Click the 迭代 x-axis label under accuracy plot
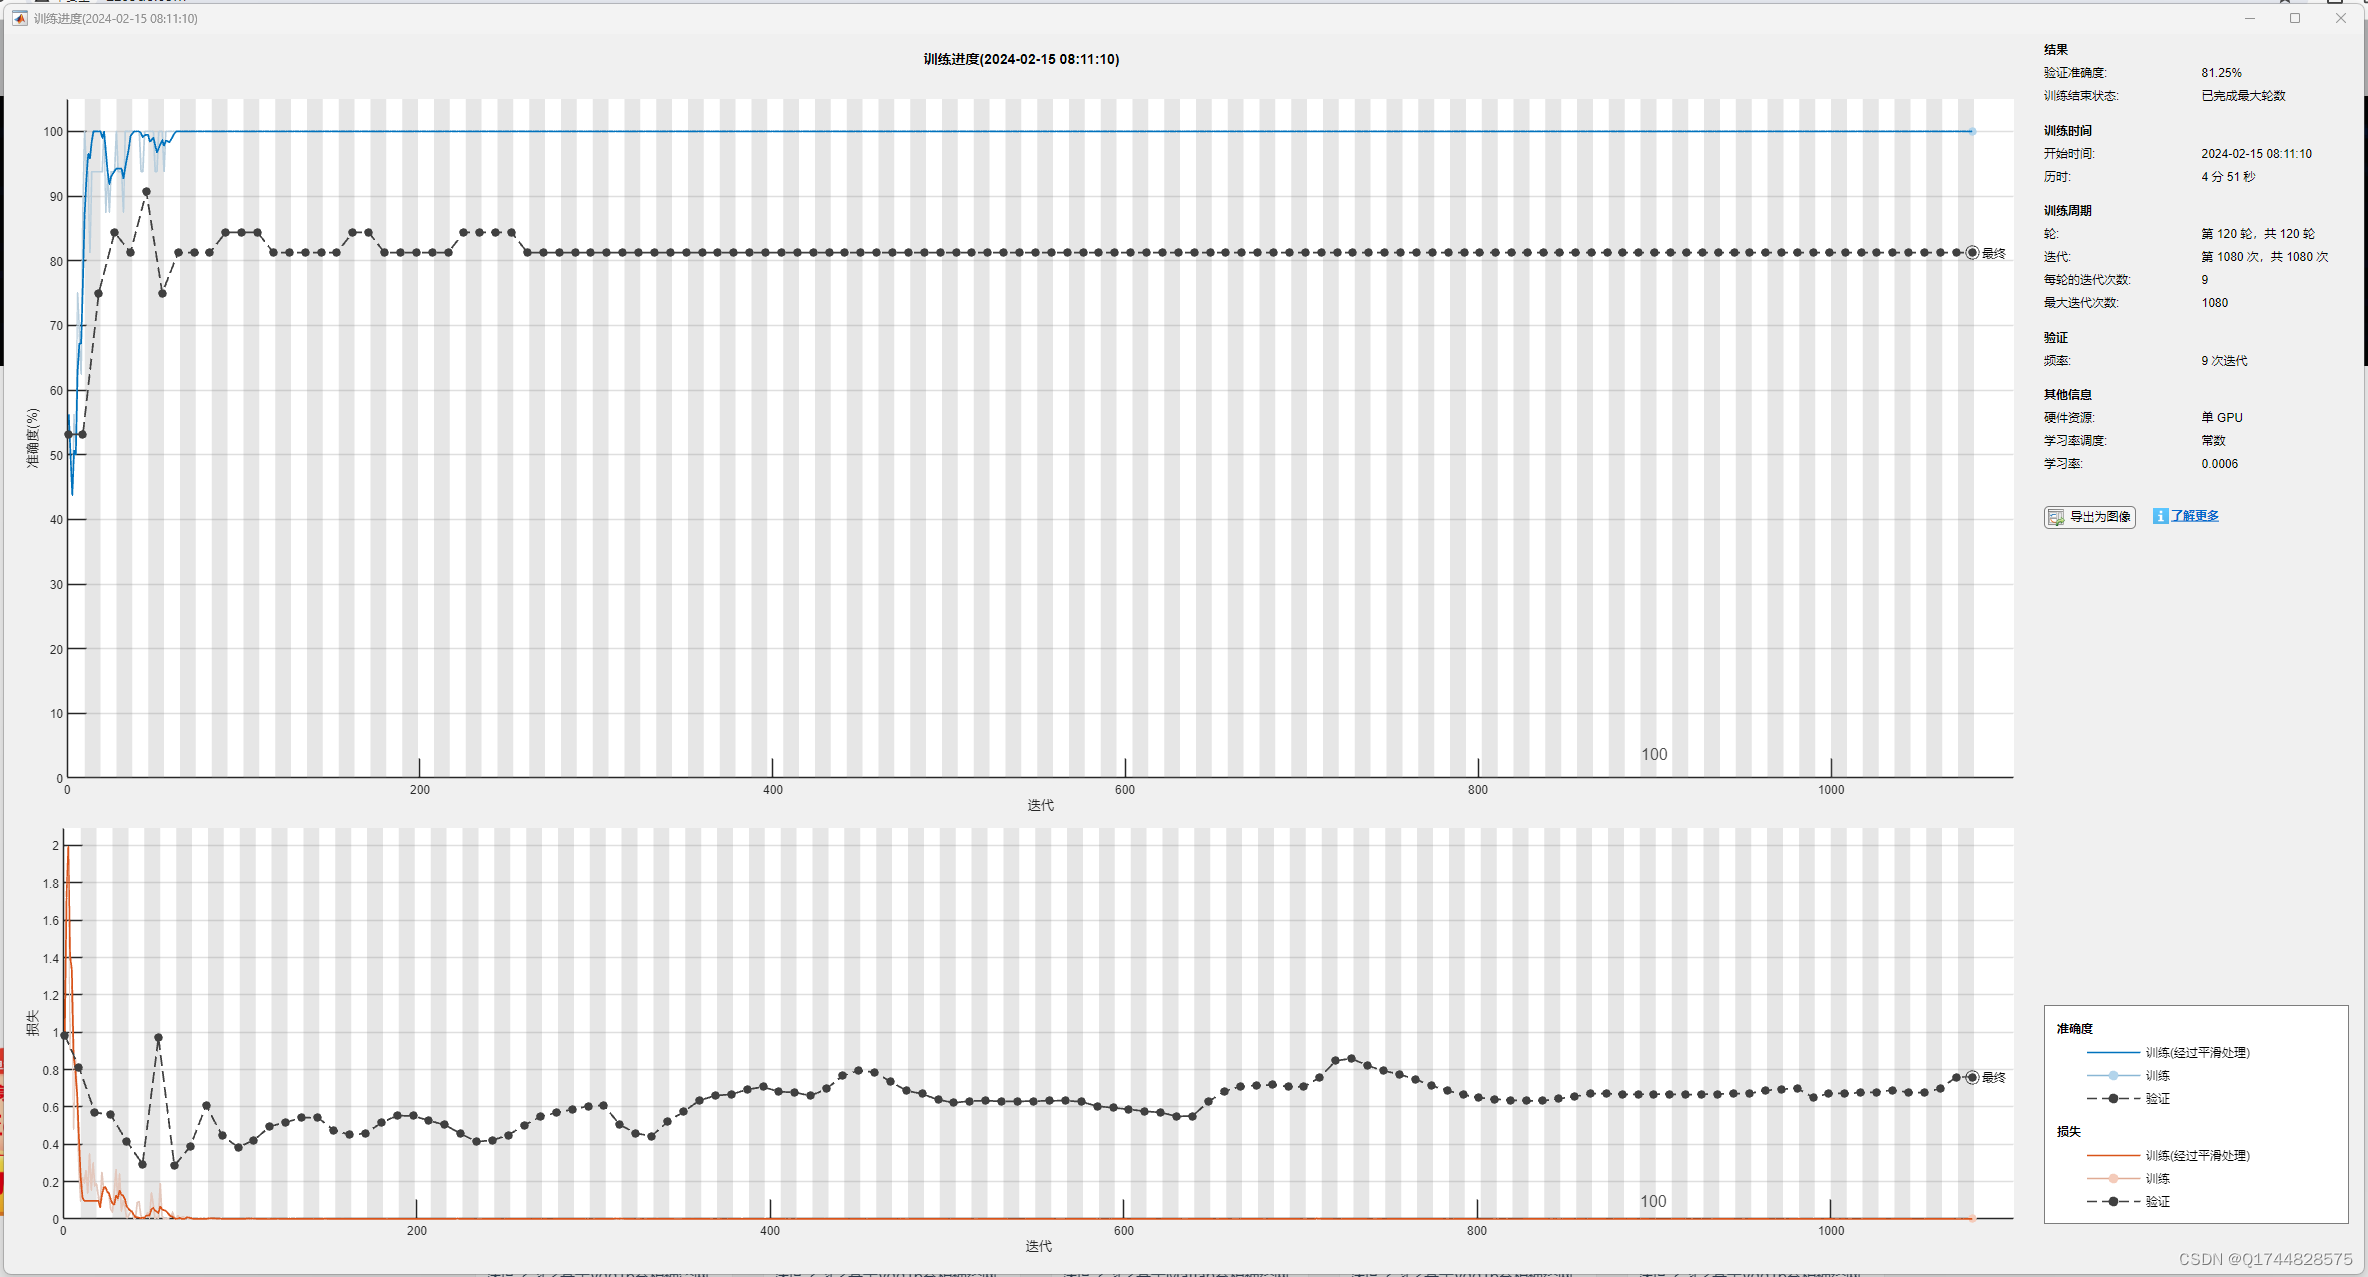2368x1277 pixels. (x=1040, y=805)
